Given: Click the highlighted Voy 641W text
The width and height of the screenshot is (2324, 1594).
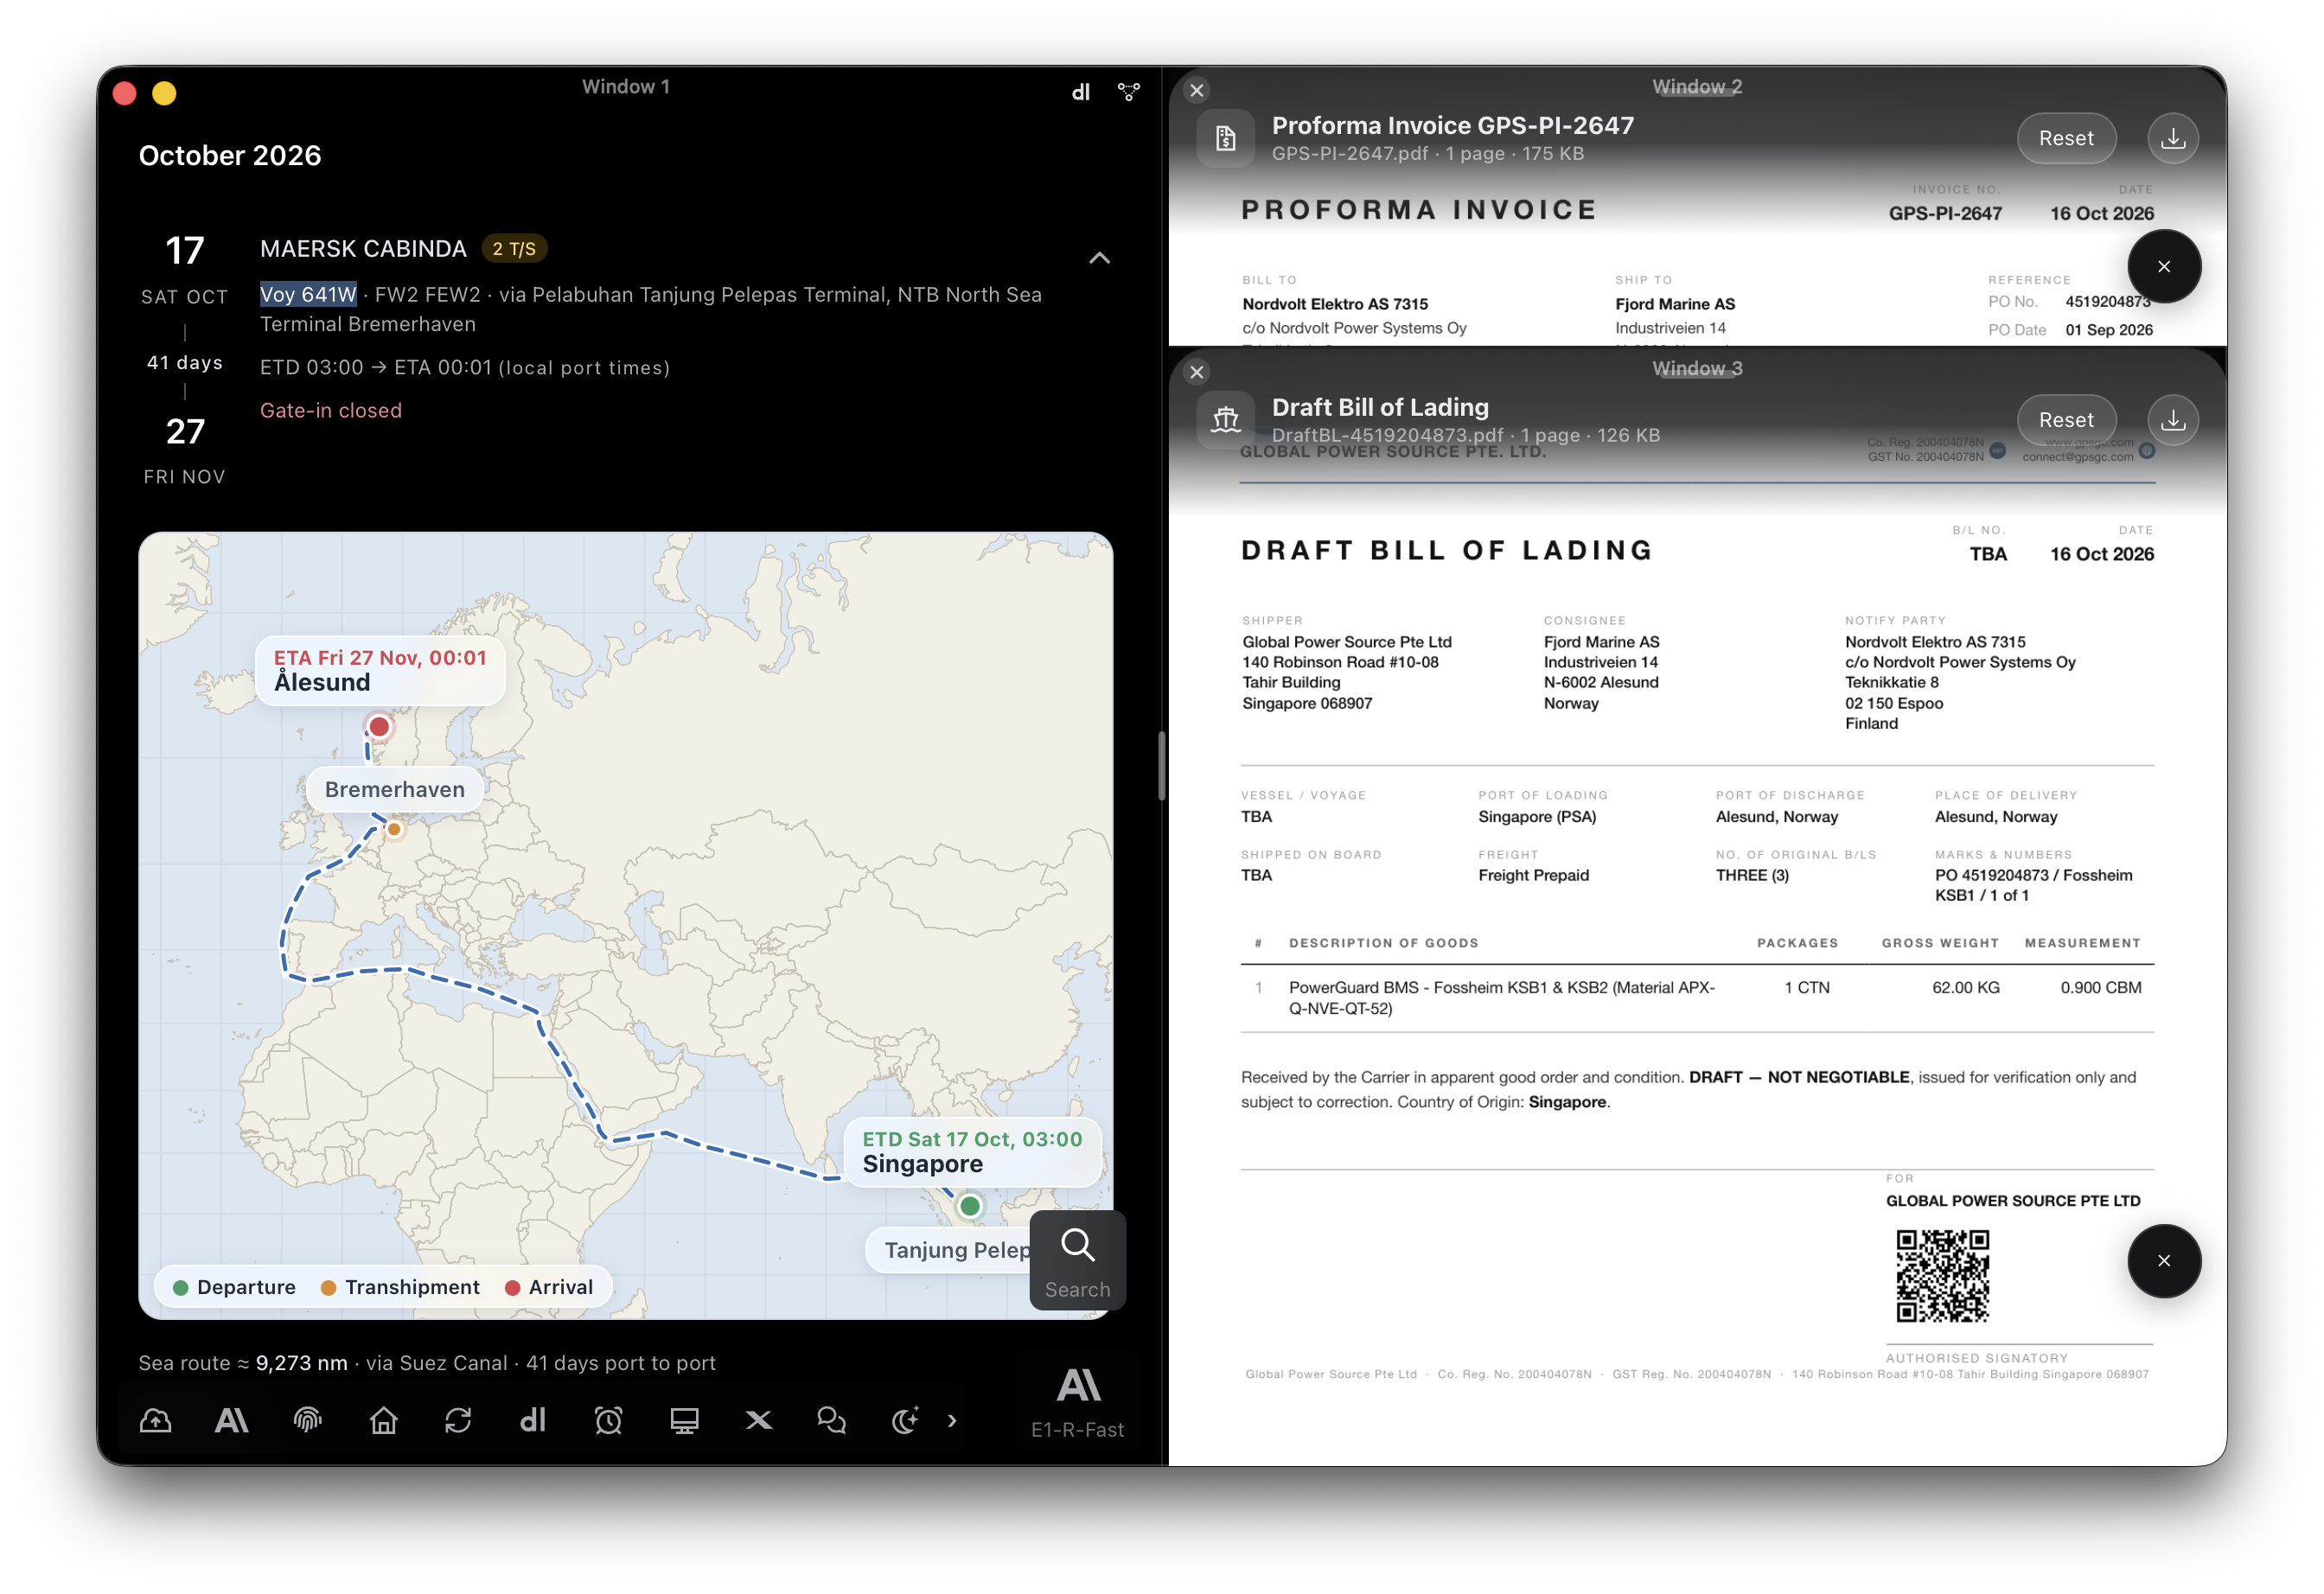Looking at the screenshot, I should click(308, 294).
